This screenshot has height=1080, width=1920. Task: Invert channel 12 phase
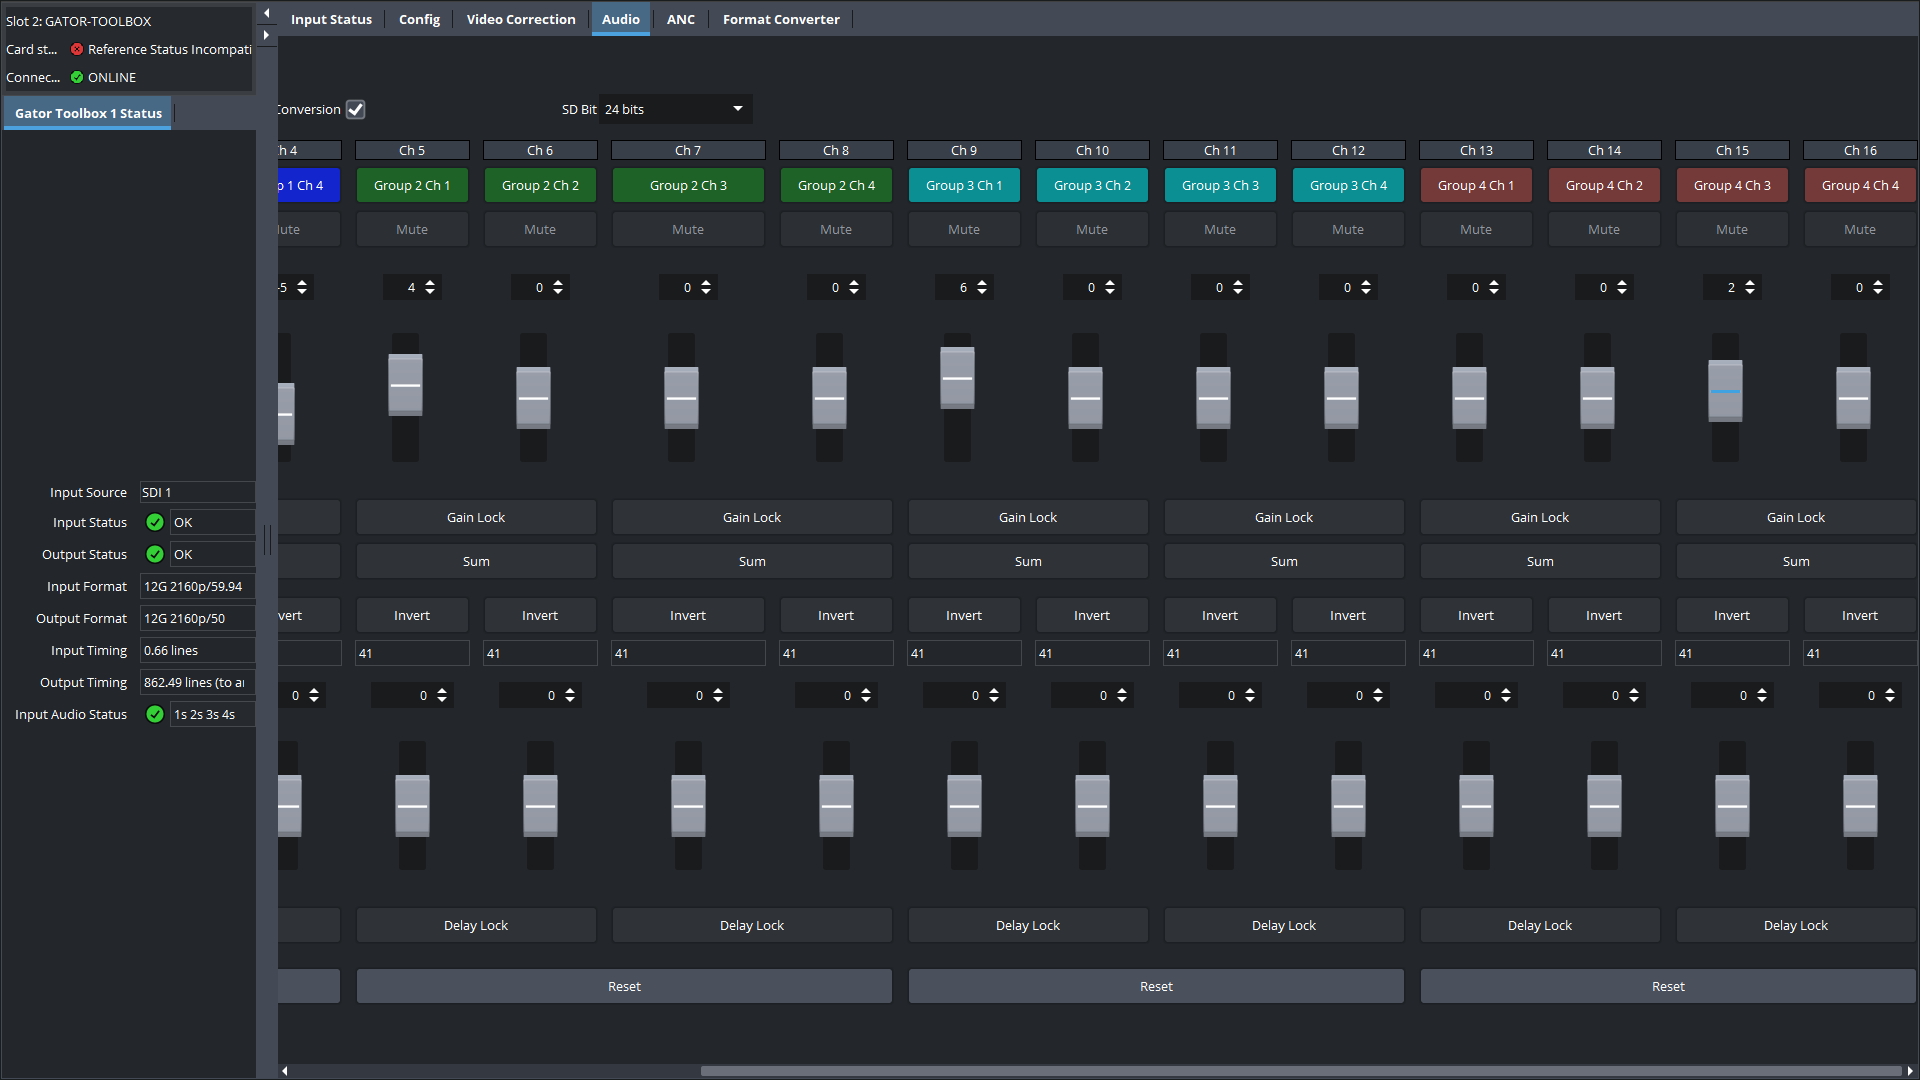click(1348, 615)
